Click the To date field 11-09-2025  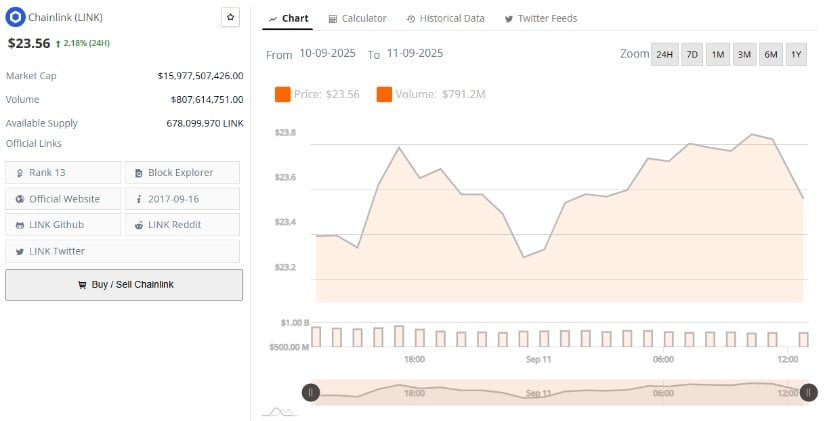415,53
